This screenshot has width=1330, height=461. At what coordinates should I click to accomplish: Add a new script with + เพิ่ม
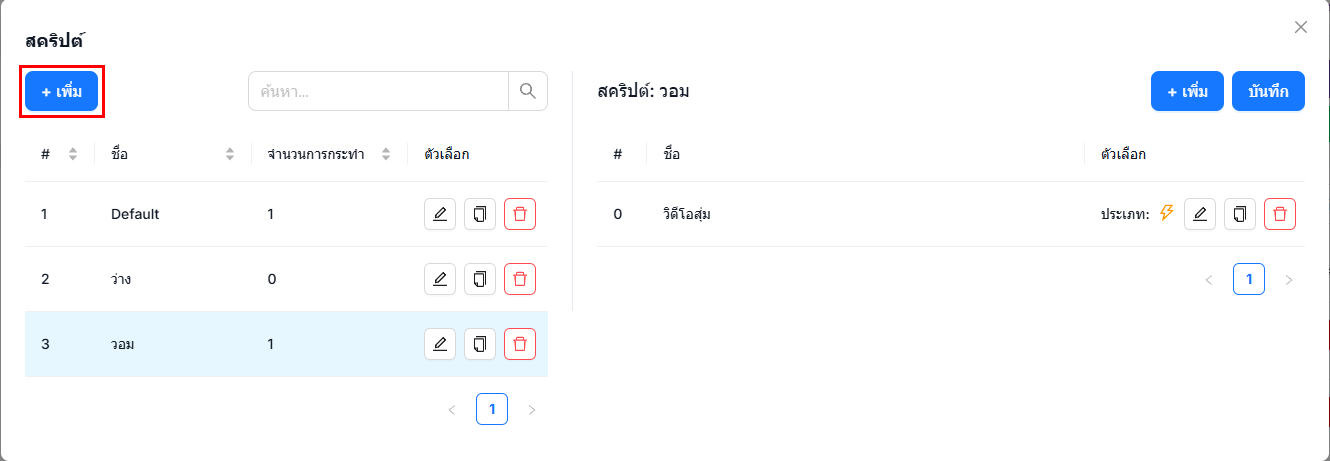tap(62, 91)
